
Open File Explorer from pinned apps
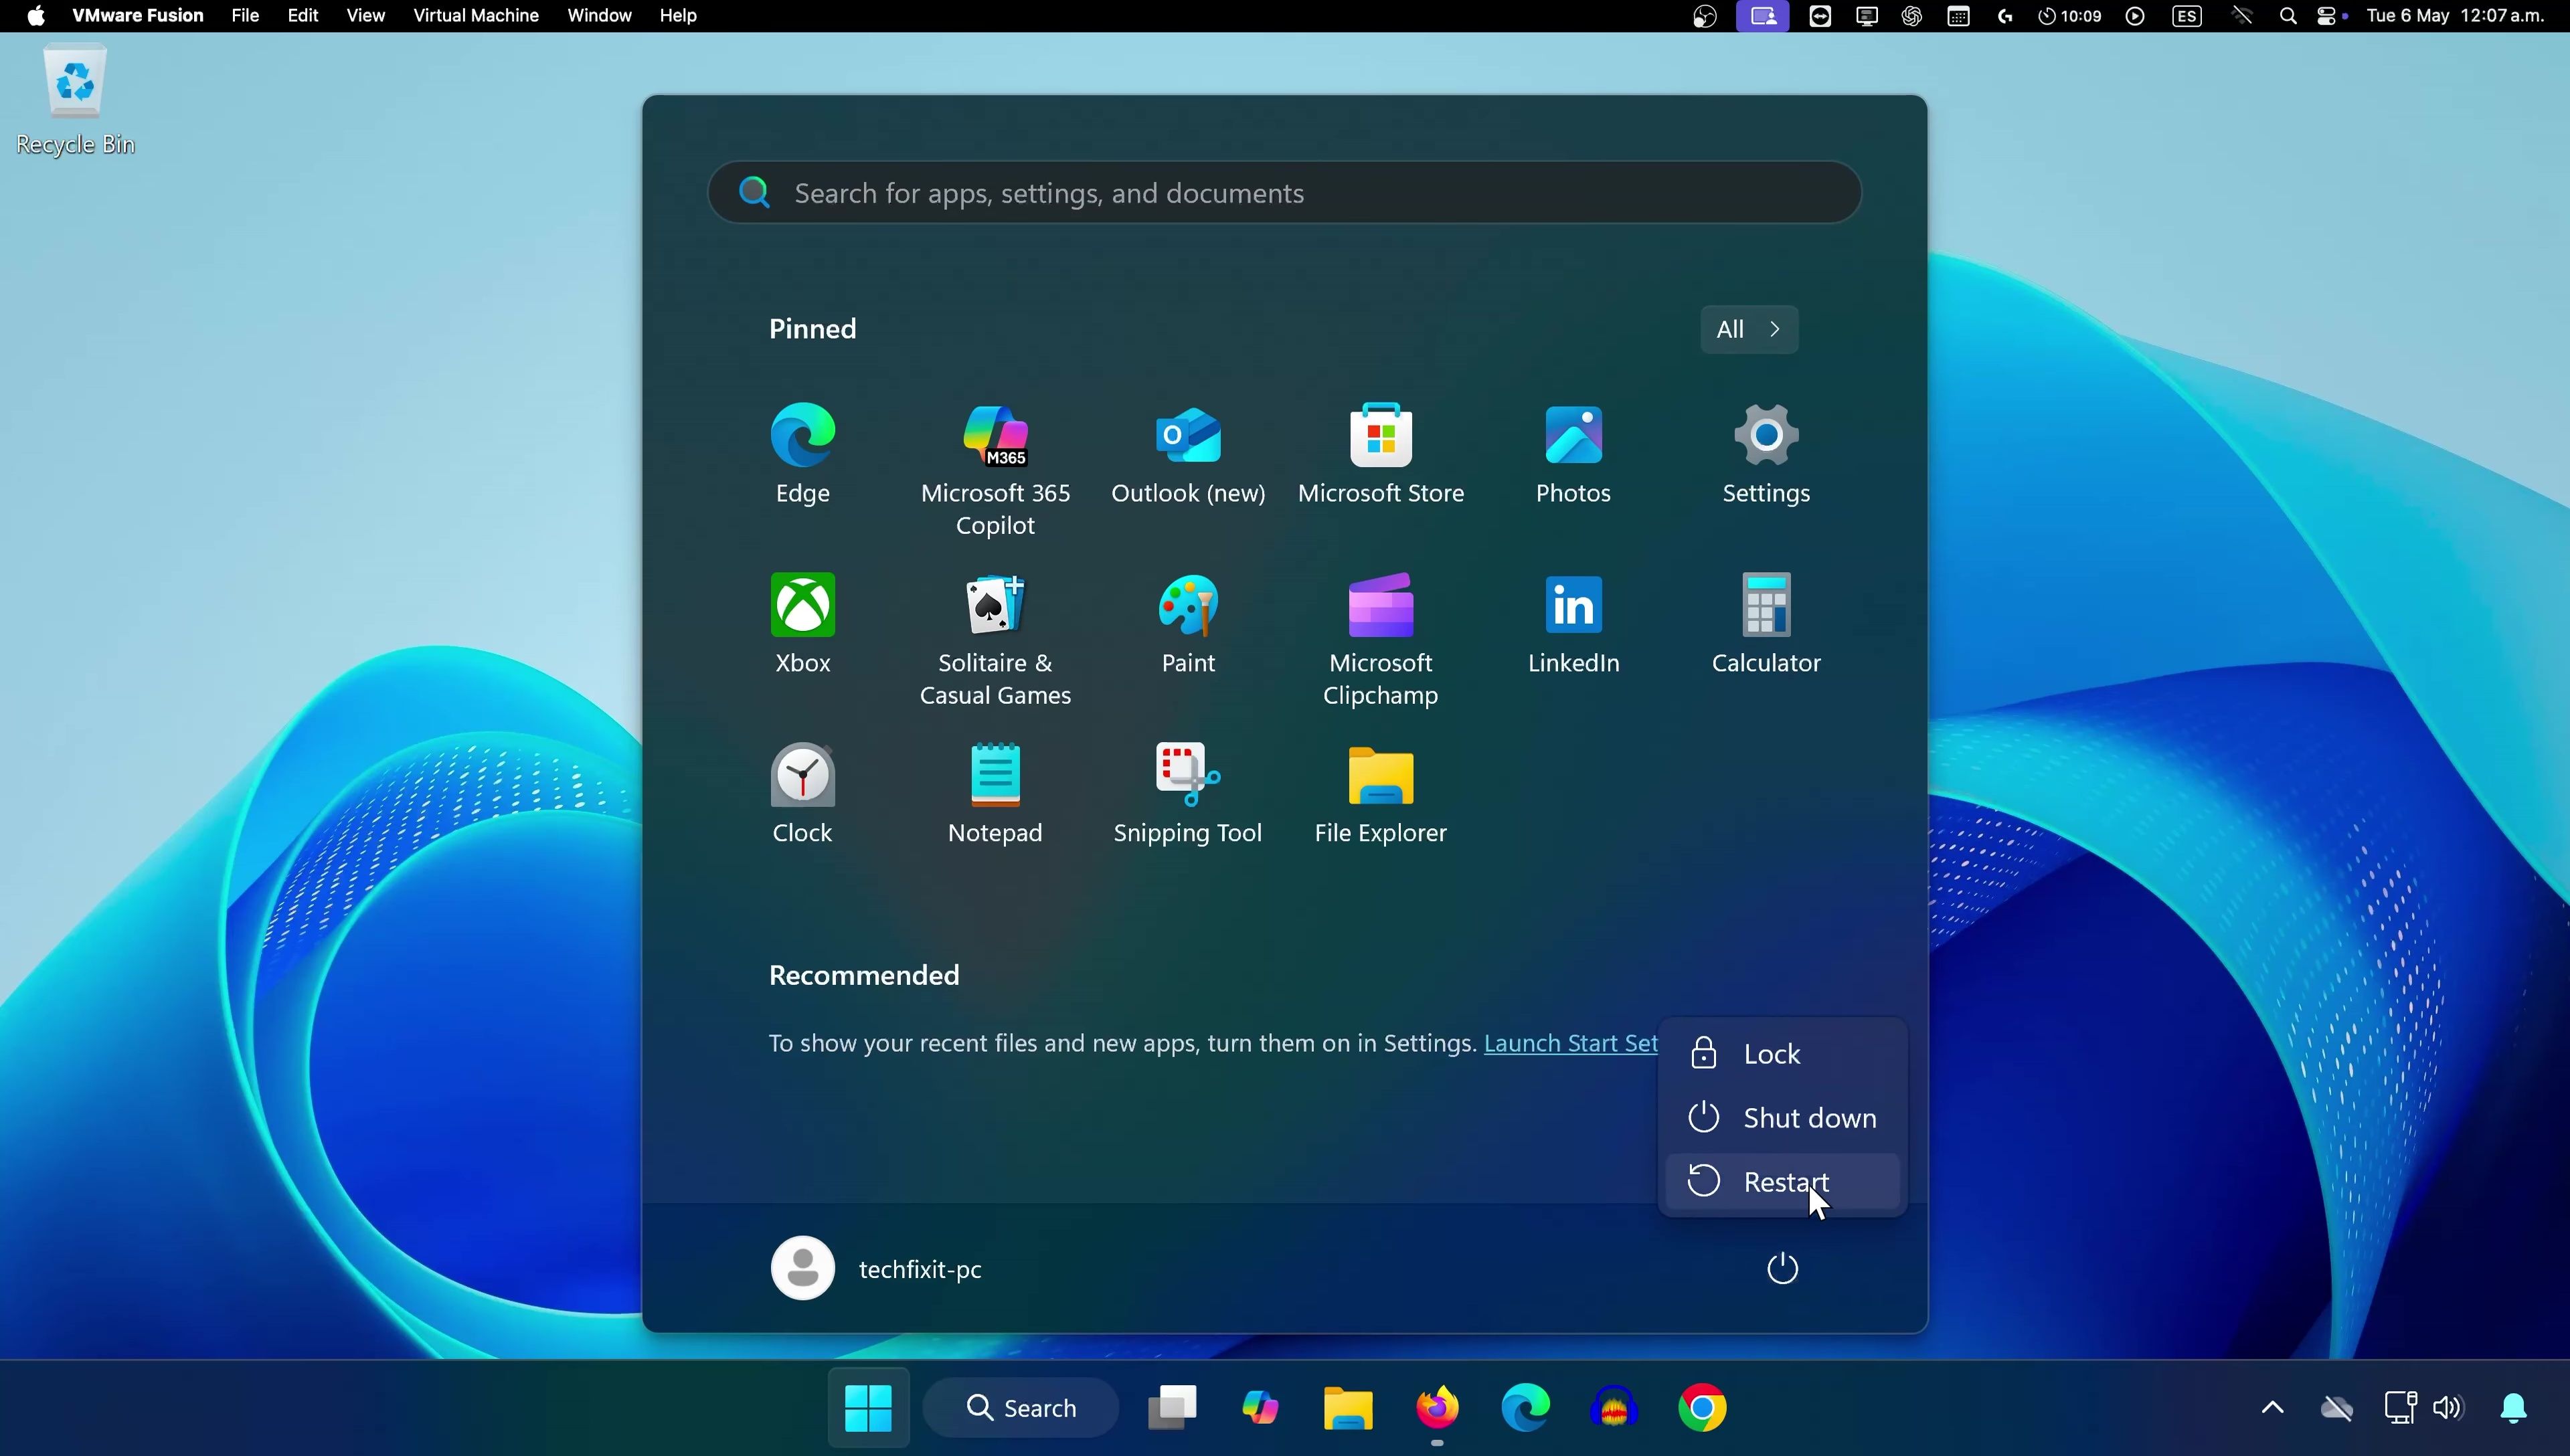point(1381,794)
